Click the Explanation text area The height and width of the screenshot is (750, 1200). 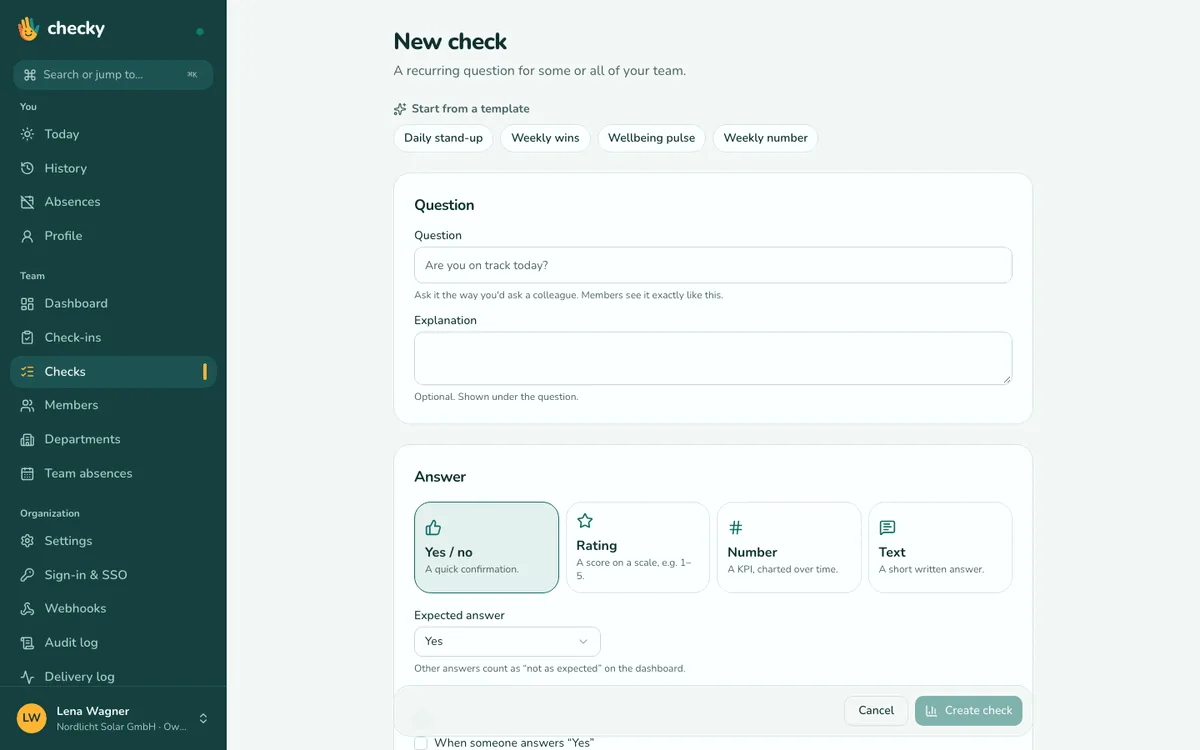713,358
